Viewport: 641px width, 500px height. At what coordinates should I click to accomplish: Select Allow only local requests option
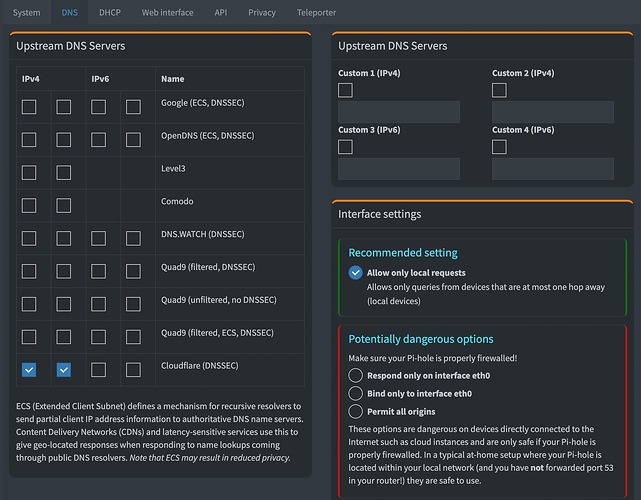[355, 272]
